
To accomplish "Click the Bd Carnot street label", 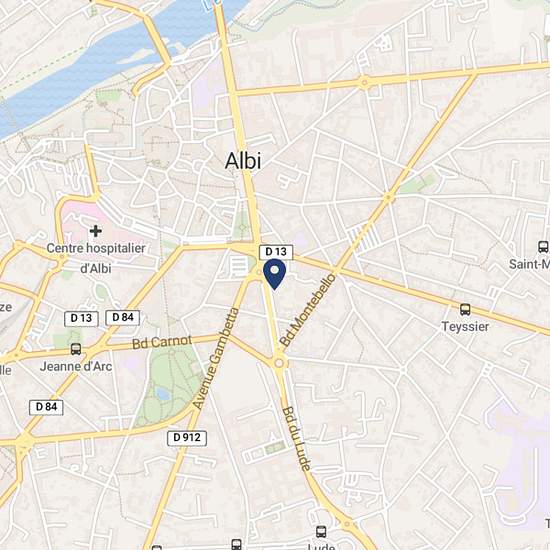I will pos(162,342).
